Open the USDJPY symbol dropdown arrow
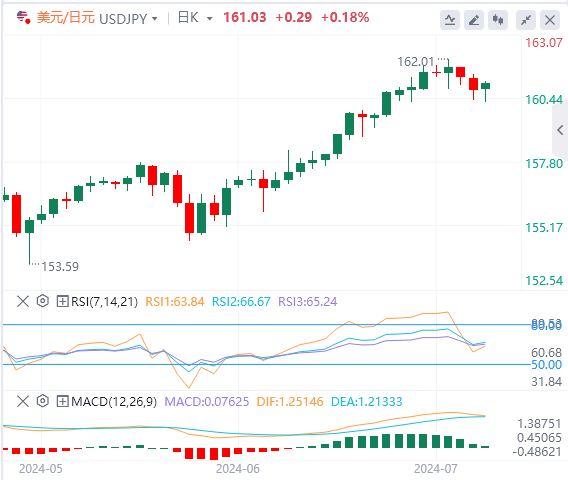 click(155, 18)
